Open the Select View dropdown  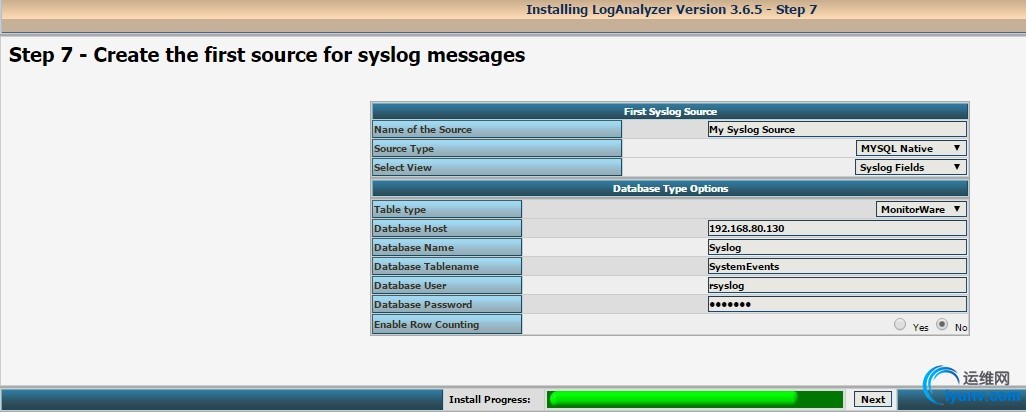[x=911, y=167]
